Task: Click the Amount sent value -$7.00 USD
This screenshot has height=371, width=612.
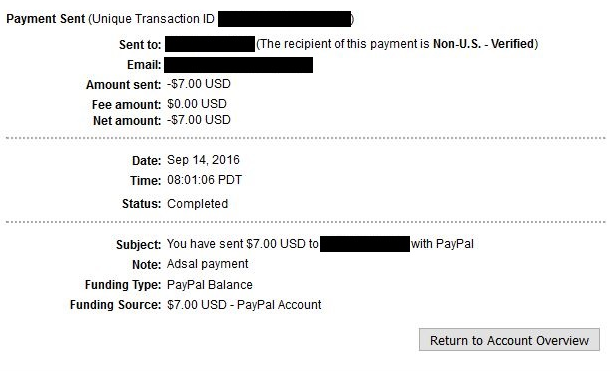Action: (199, 84)
